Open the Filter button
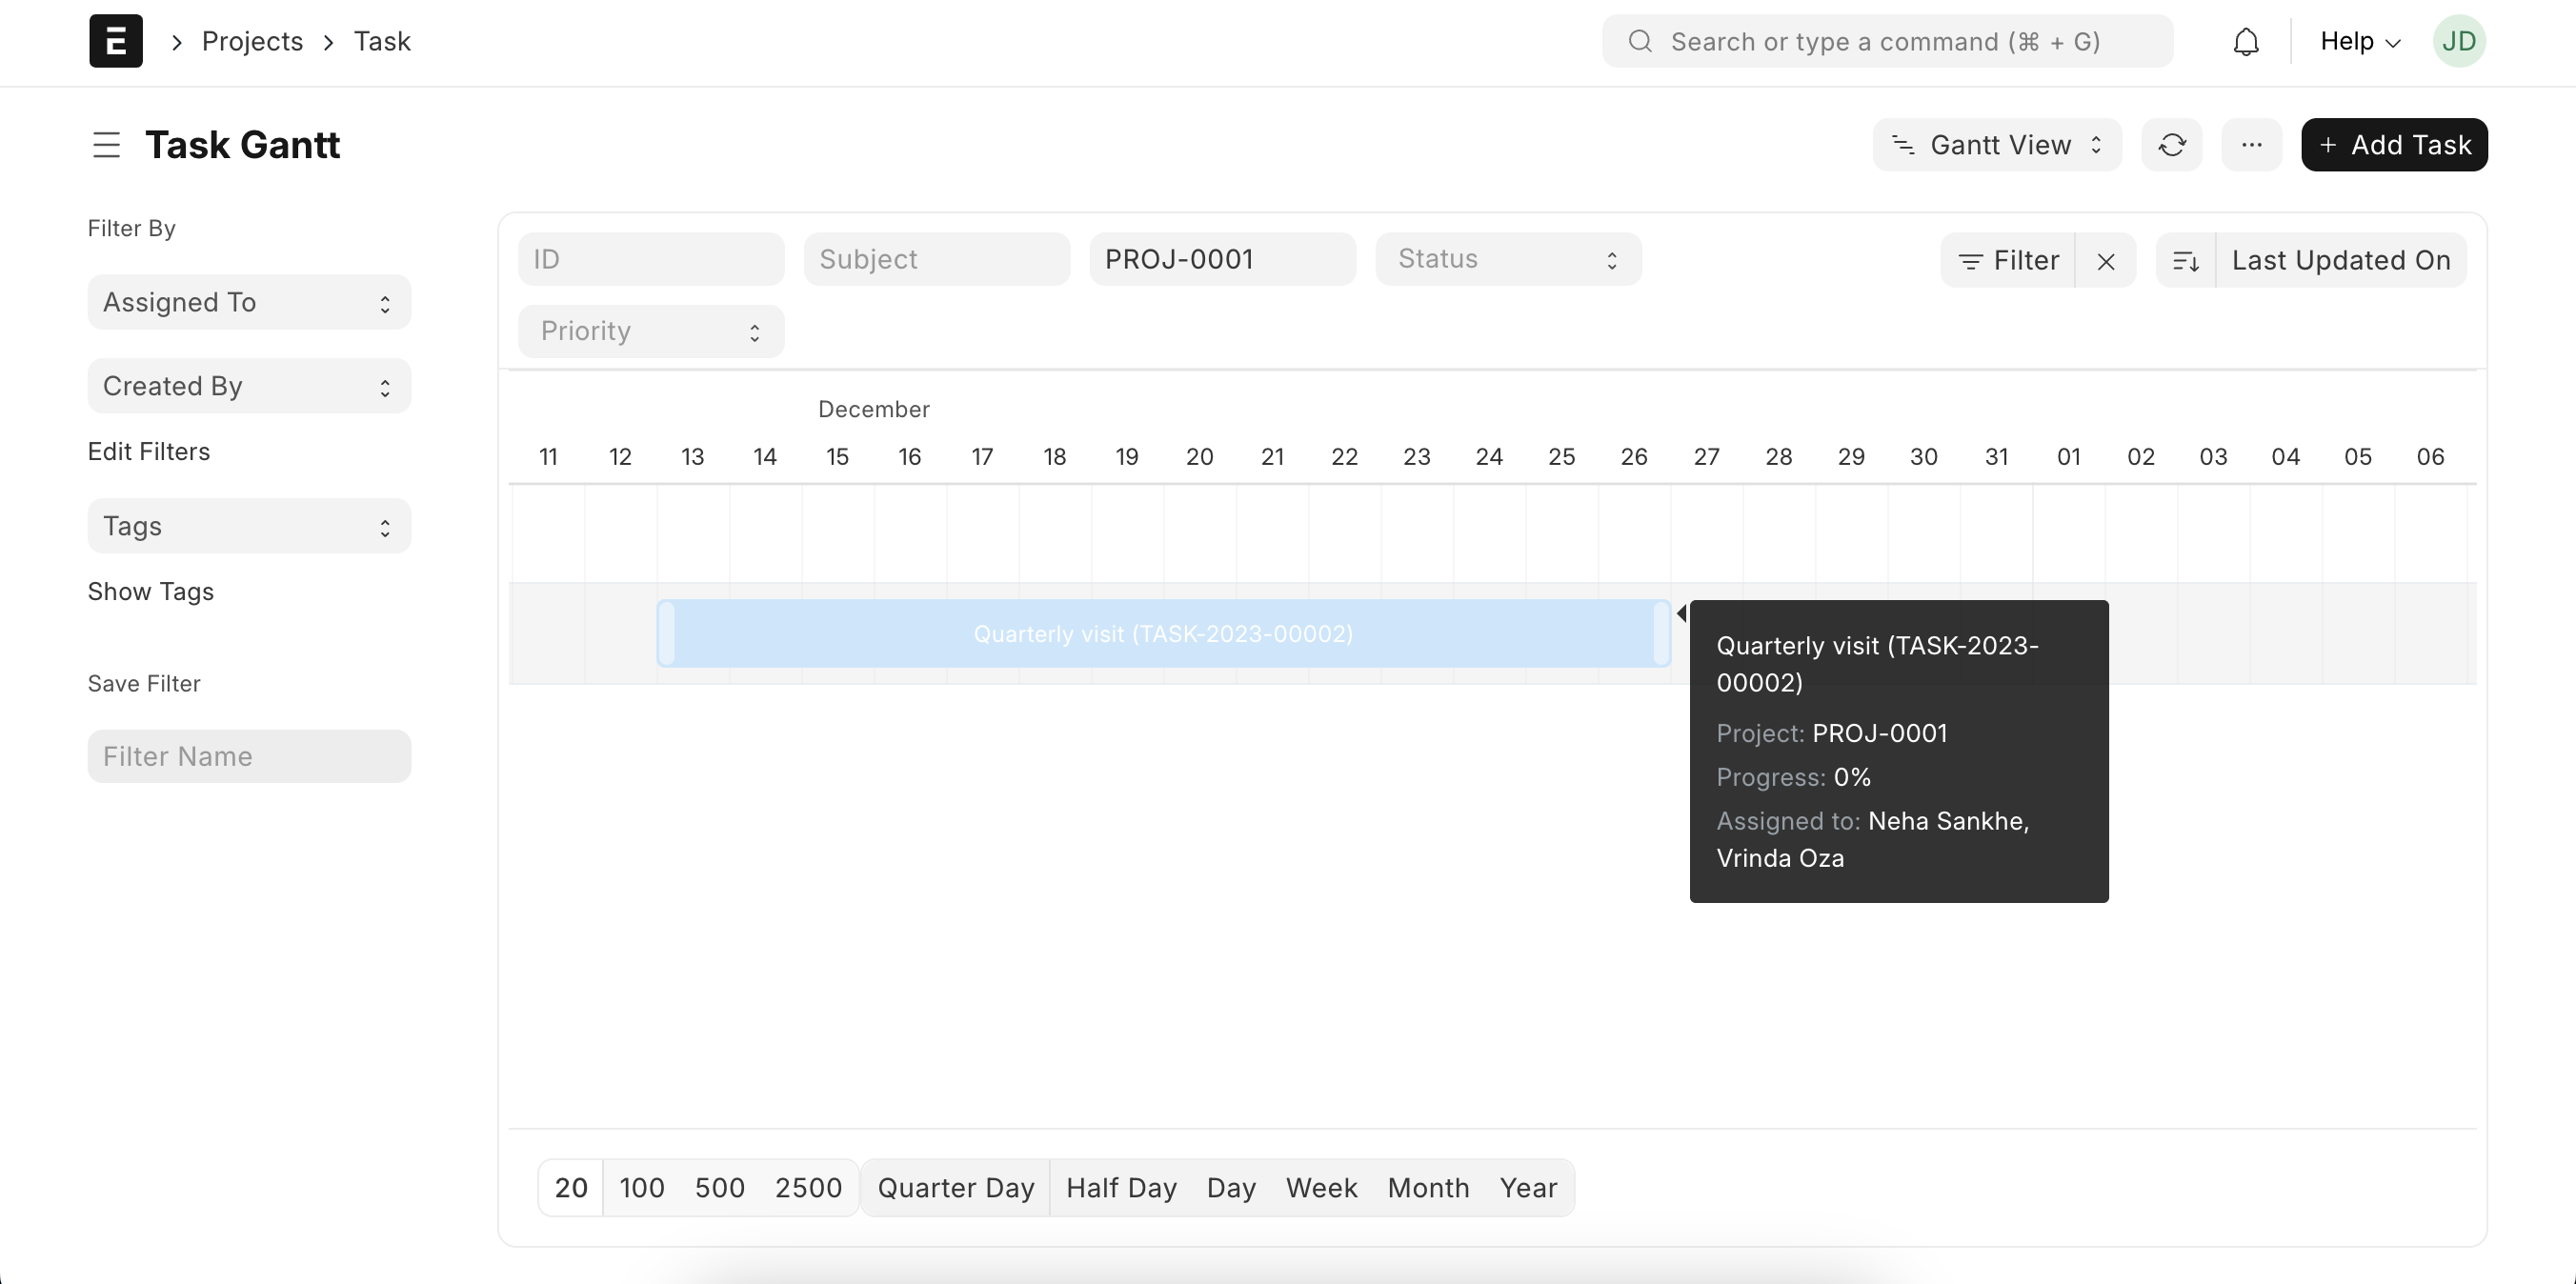Viewport: 2576px width, 1284px height. [x=2008, y=261]
